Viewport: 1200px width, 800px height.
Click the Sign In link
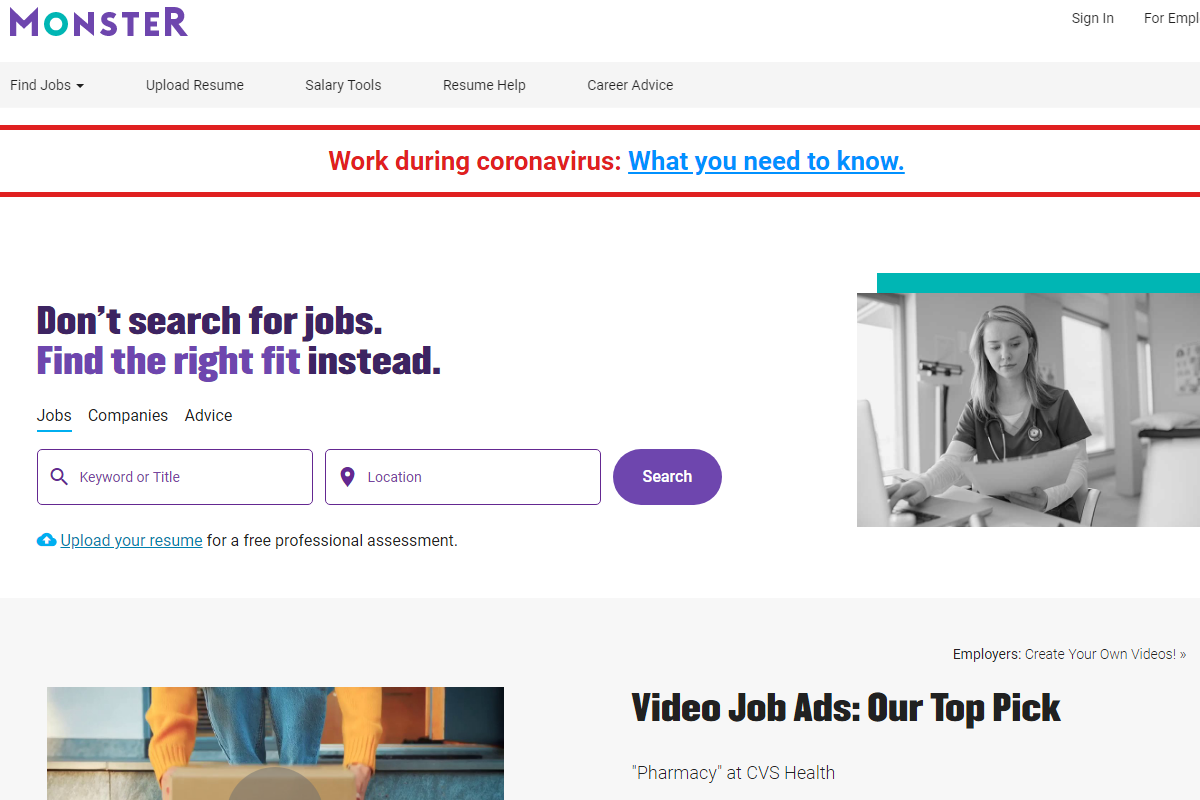click(x=1092, y=18)
